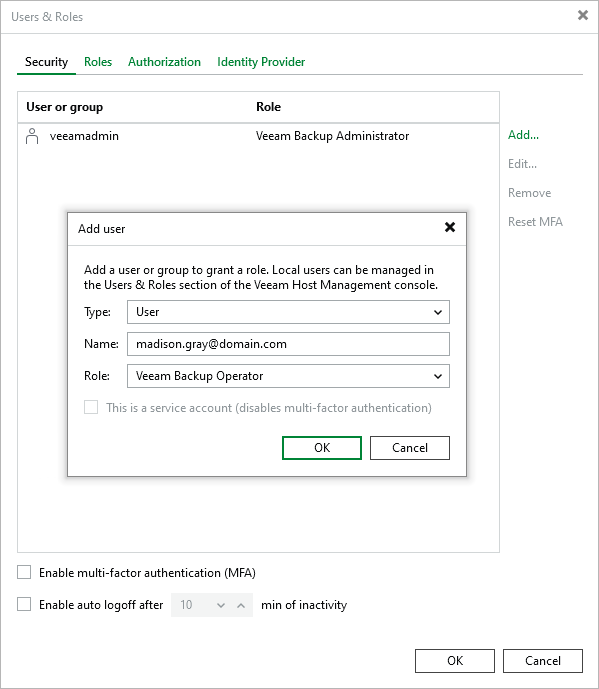Click the Edit... link

pyautogui.click(x=522, y=164)
